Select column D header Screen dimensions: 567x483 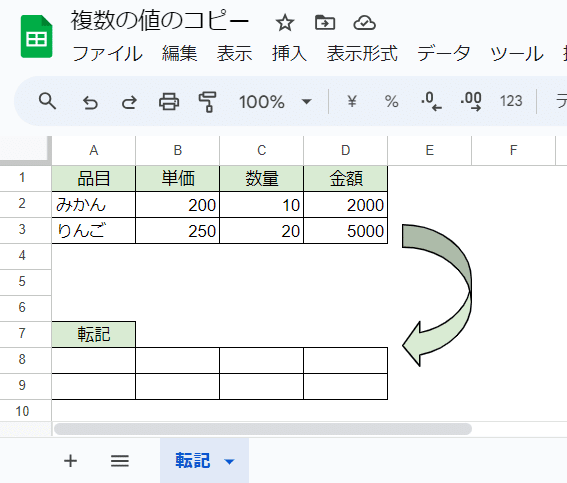click(345, 150)
